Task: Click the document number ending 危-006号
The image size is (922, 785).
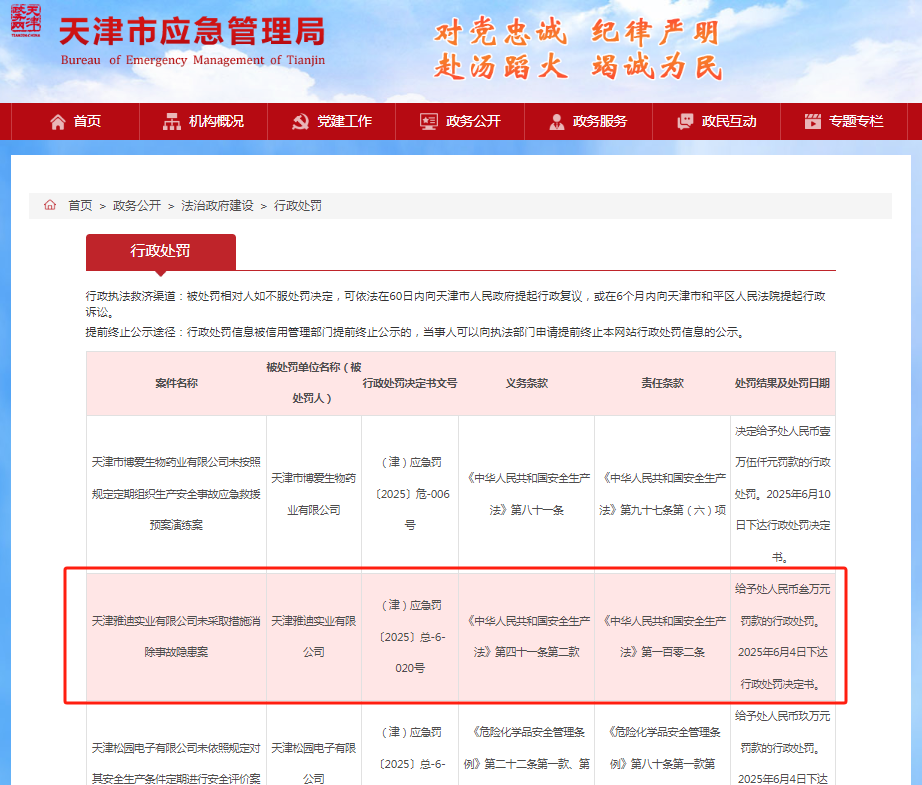Action: (x=410, y=494)
